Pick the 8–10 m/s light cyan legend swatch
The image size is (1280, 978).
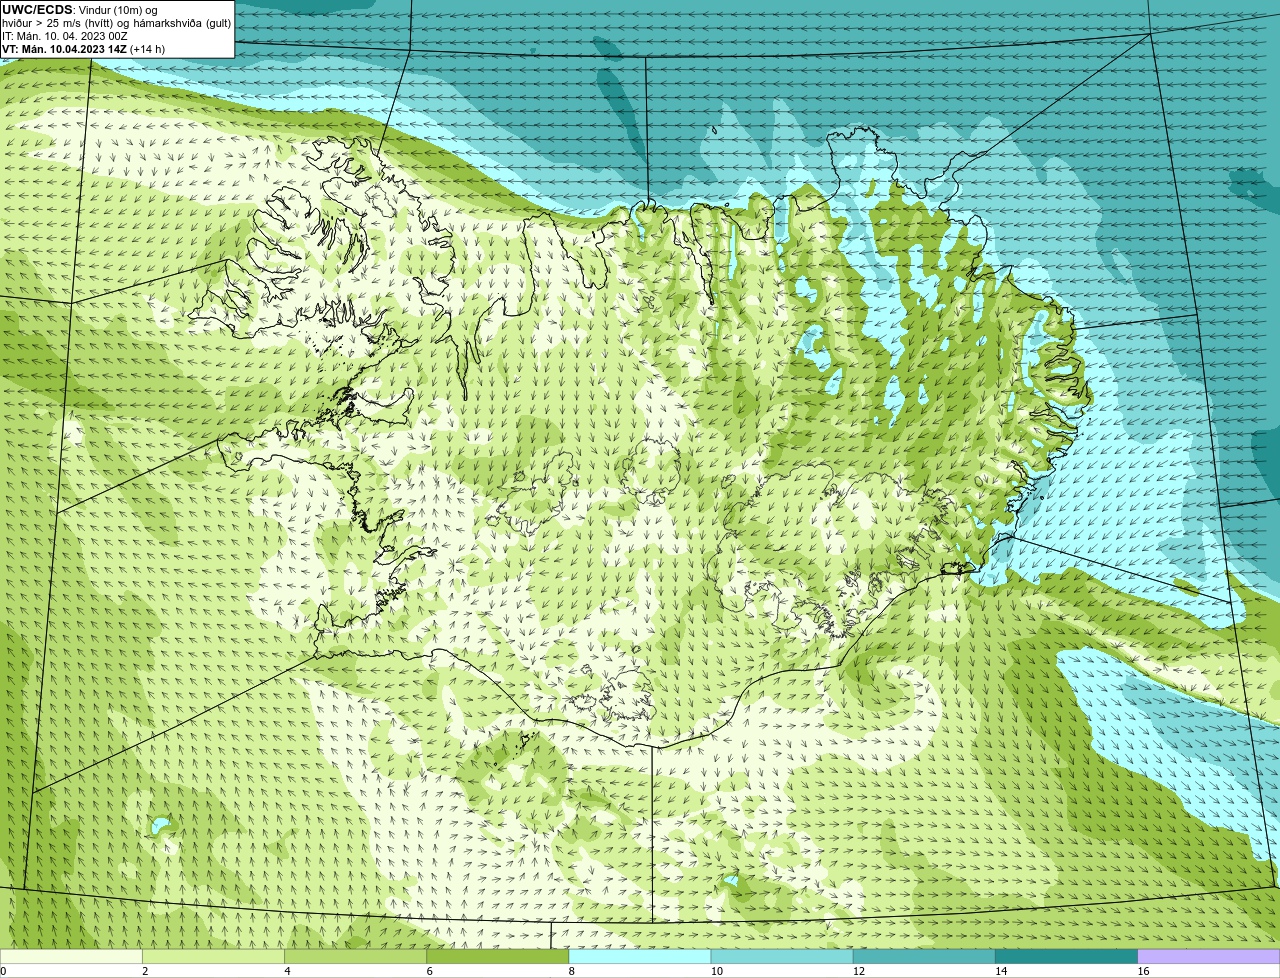tap(640, 957)
